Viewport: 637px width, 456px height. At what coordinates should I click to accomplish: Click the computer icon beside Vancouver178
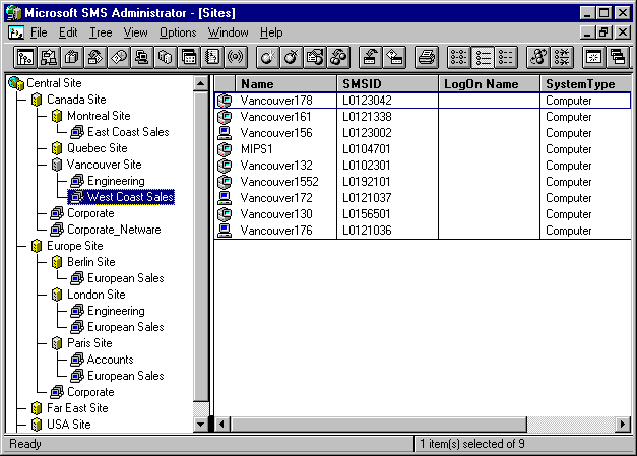click(x=225, y=100)
